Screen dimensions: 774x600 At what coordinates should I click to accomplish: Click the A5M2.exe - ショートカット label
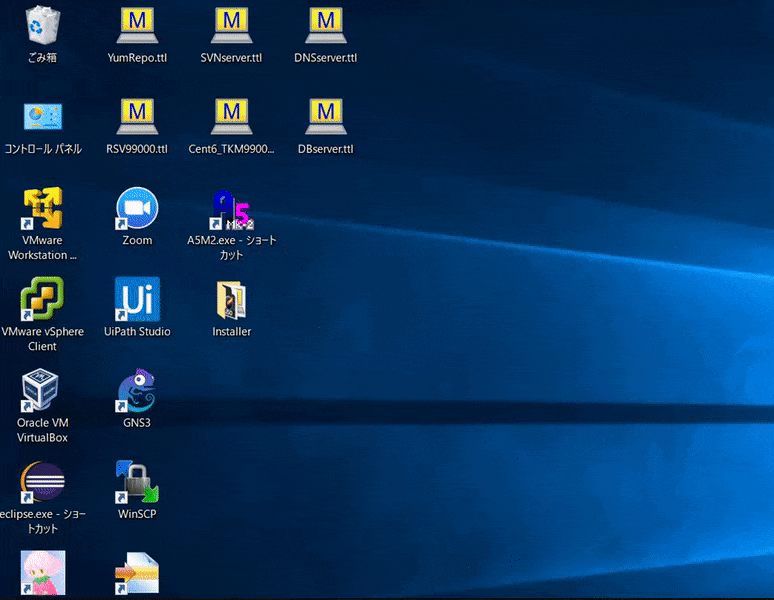coord(232,248)
